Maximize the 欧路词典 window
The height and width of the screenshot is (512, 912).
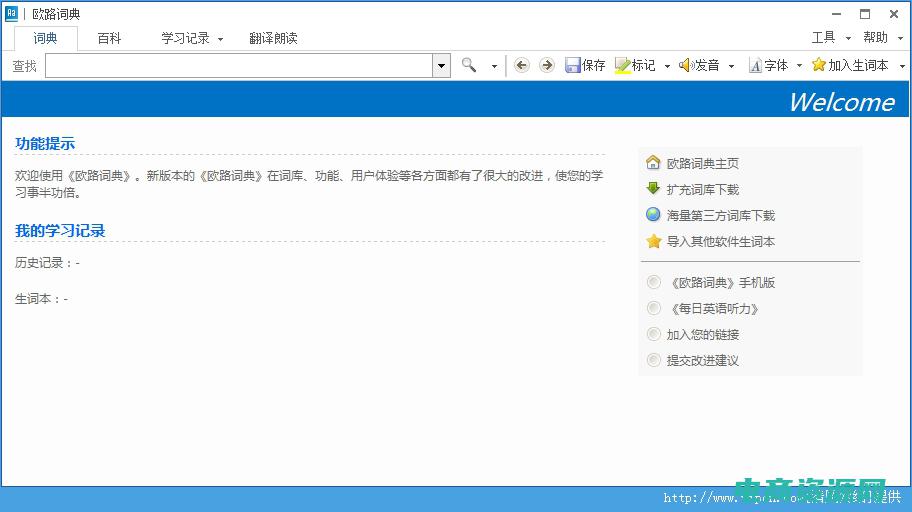coord(865,14)
